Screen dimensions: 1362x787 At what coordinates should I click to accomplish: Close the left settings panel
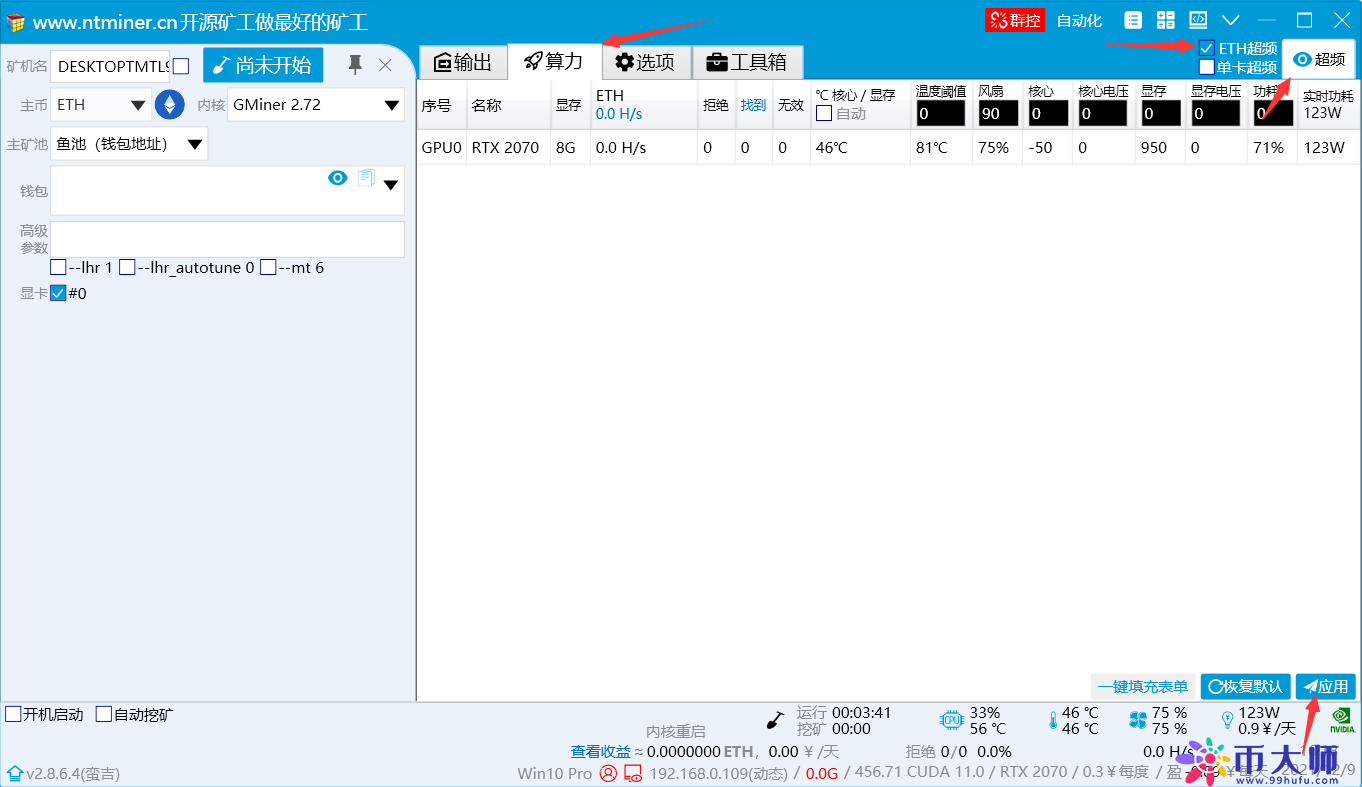(385, 65)
